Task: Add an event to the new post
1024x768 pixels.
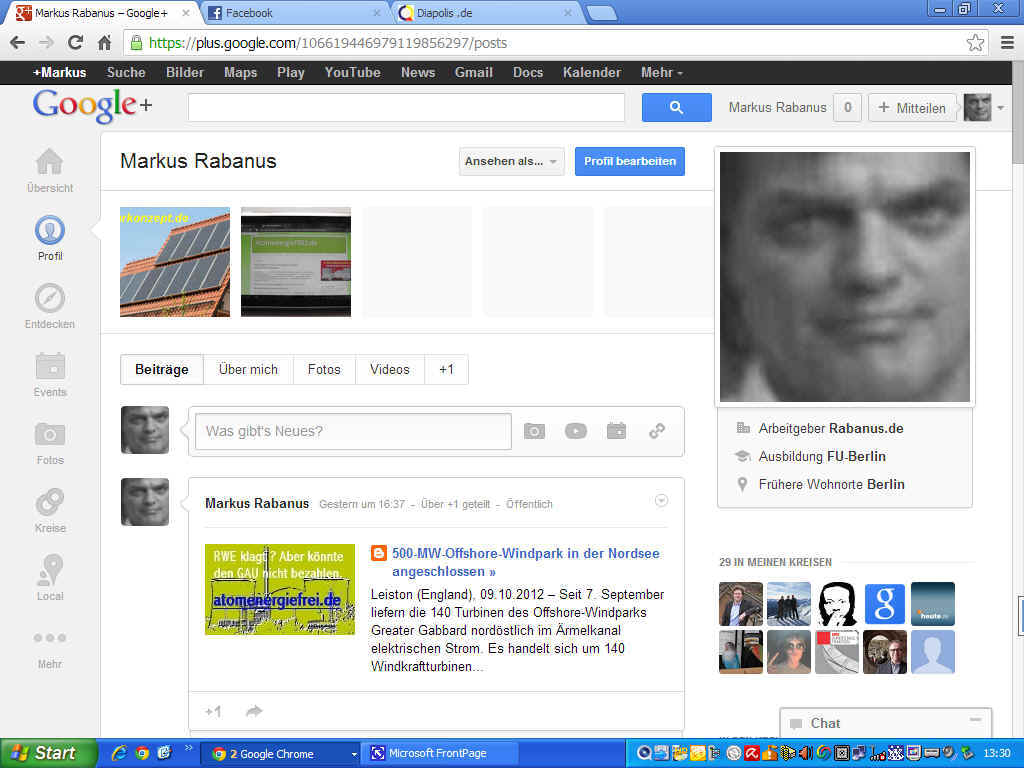Action: [616, 431]
